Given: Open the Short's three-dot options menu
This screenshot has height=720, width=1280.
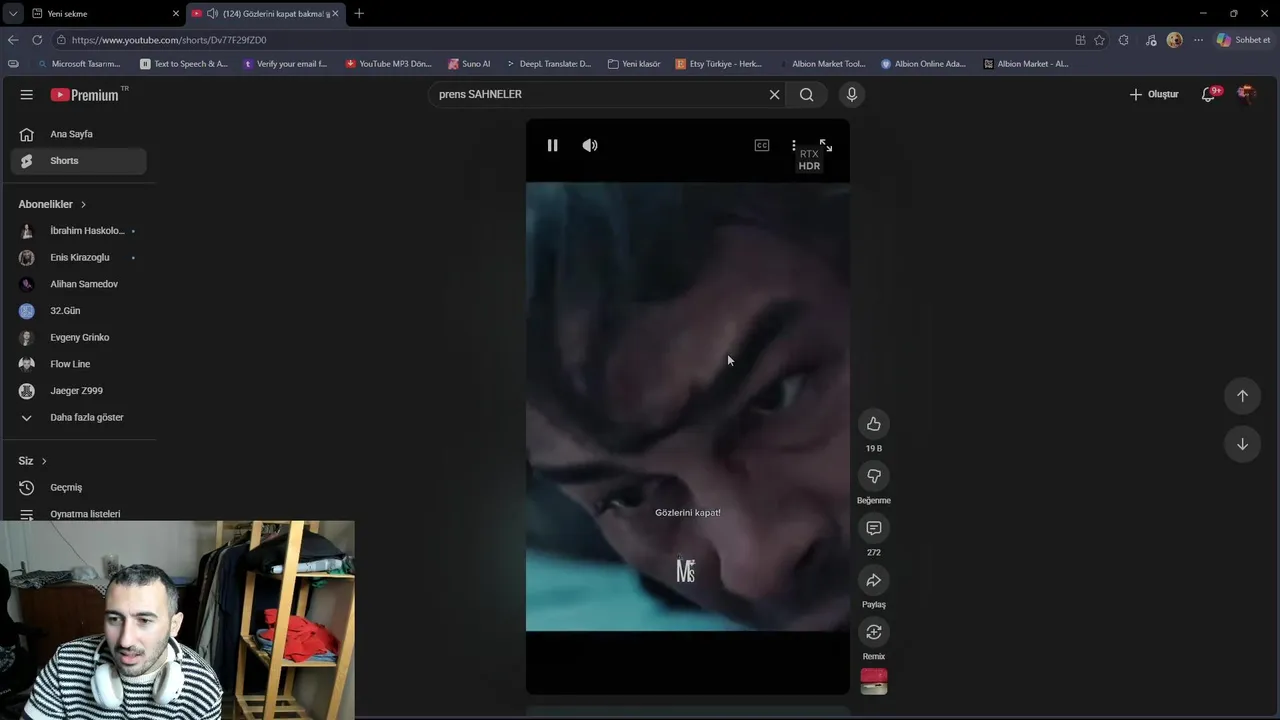Looking at the screenshot, I should (794, 145).
